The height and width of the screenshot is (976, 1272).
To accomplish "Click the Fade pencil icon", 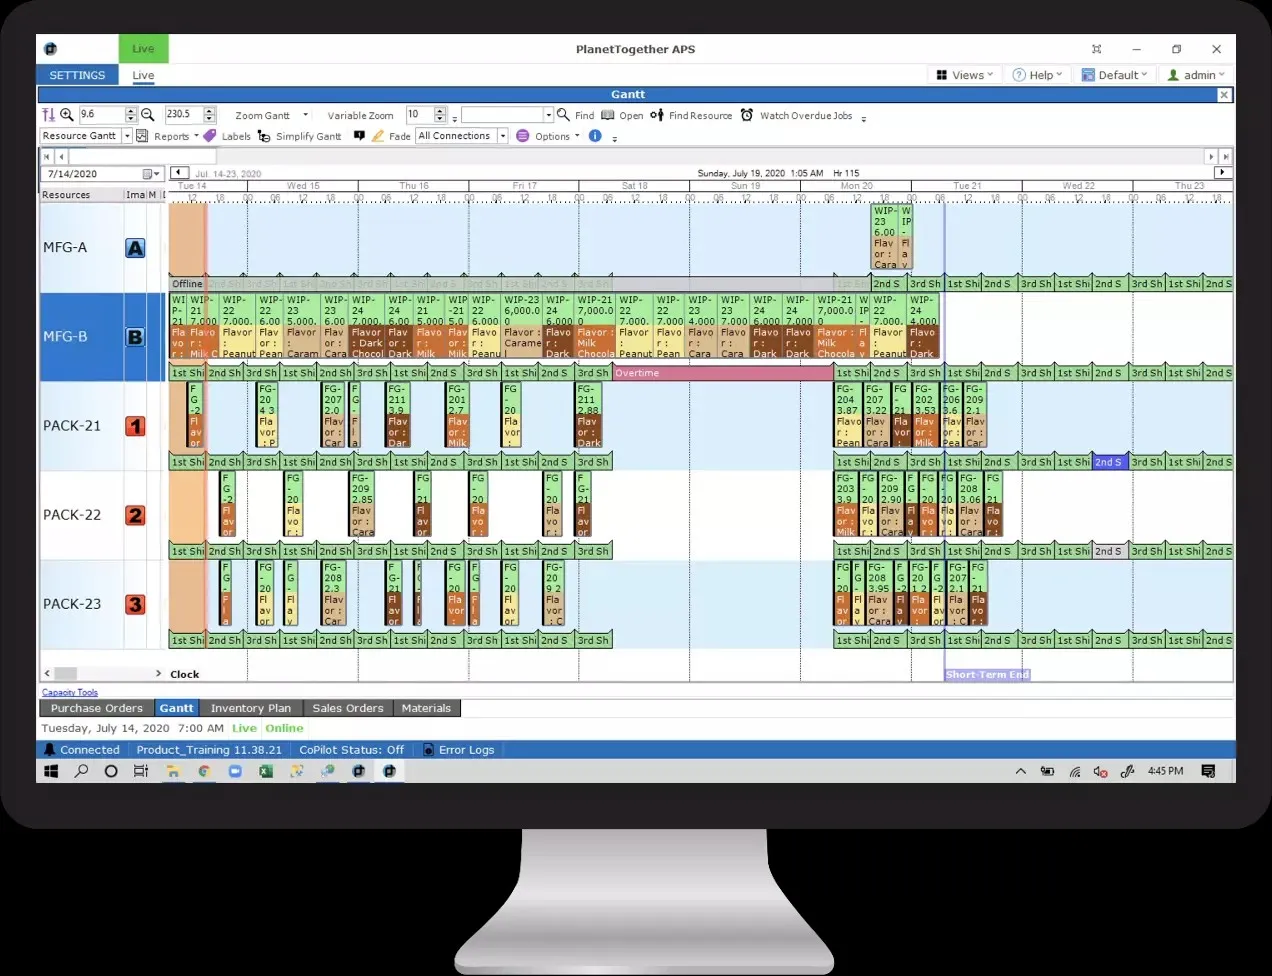I will coord(378,136).
